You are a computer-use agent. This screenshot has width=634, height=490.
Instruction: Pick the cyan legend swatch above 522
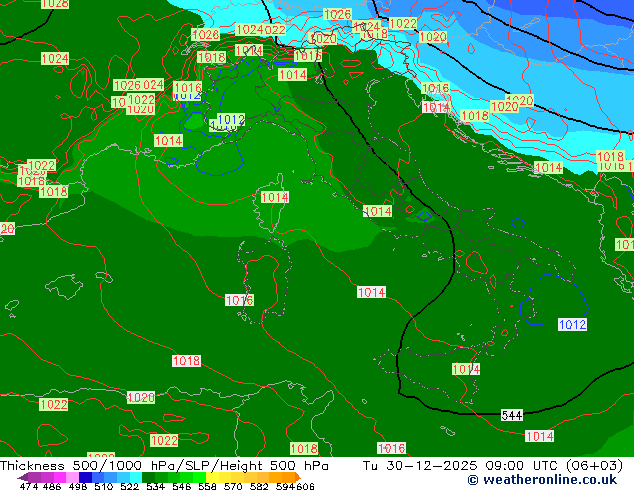136,477
